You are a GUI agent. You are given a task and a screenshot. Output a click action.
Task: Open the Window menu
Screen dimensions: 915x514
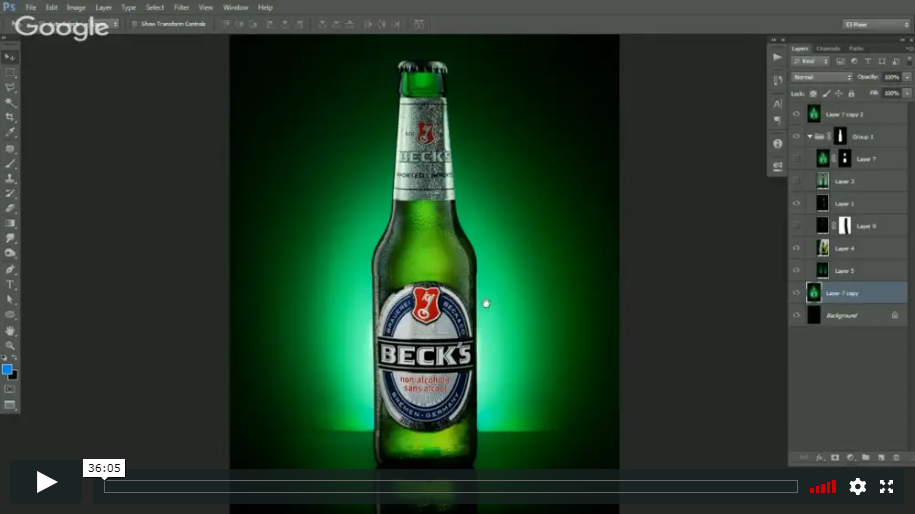tap(236, 8)
